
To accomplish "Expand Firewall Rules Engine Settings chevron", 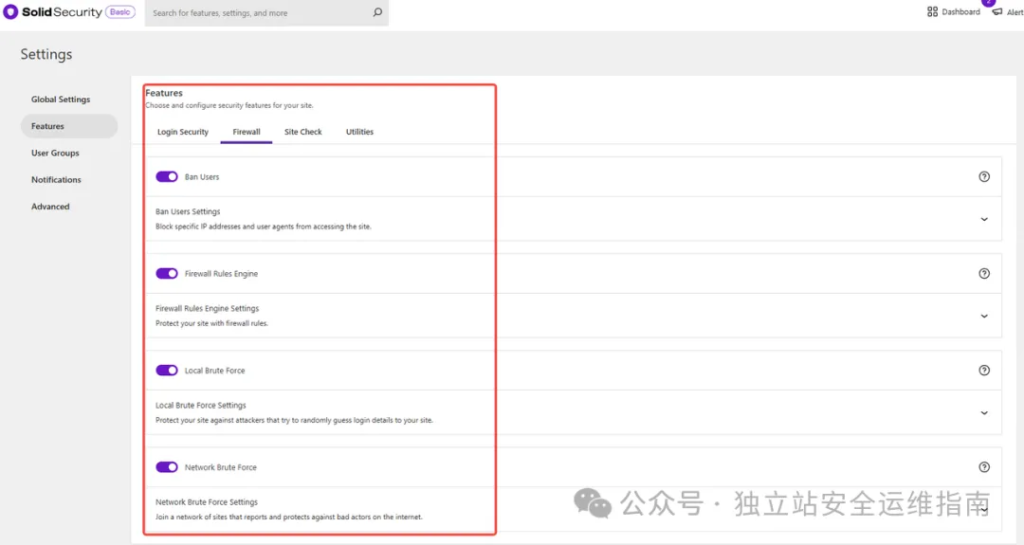I will [x=984, y=316].
